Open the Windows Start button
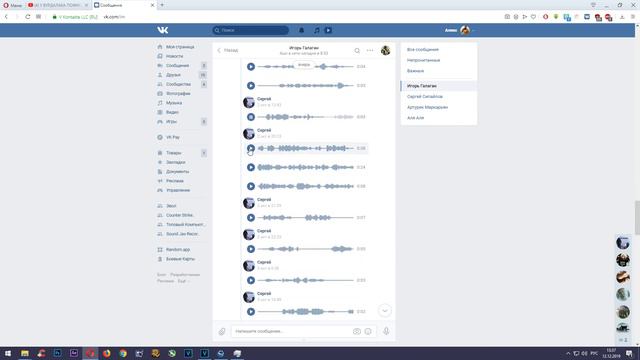This screenshot has height=360, width=640. [x=8, y=353]
